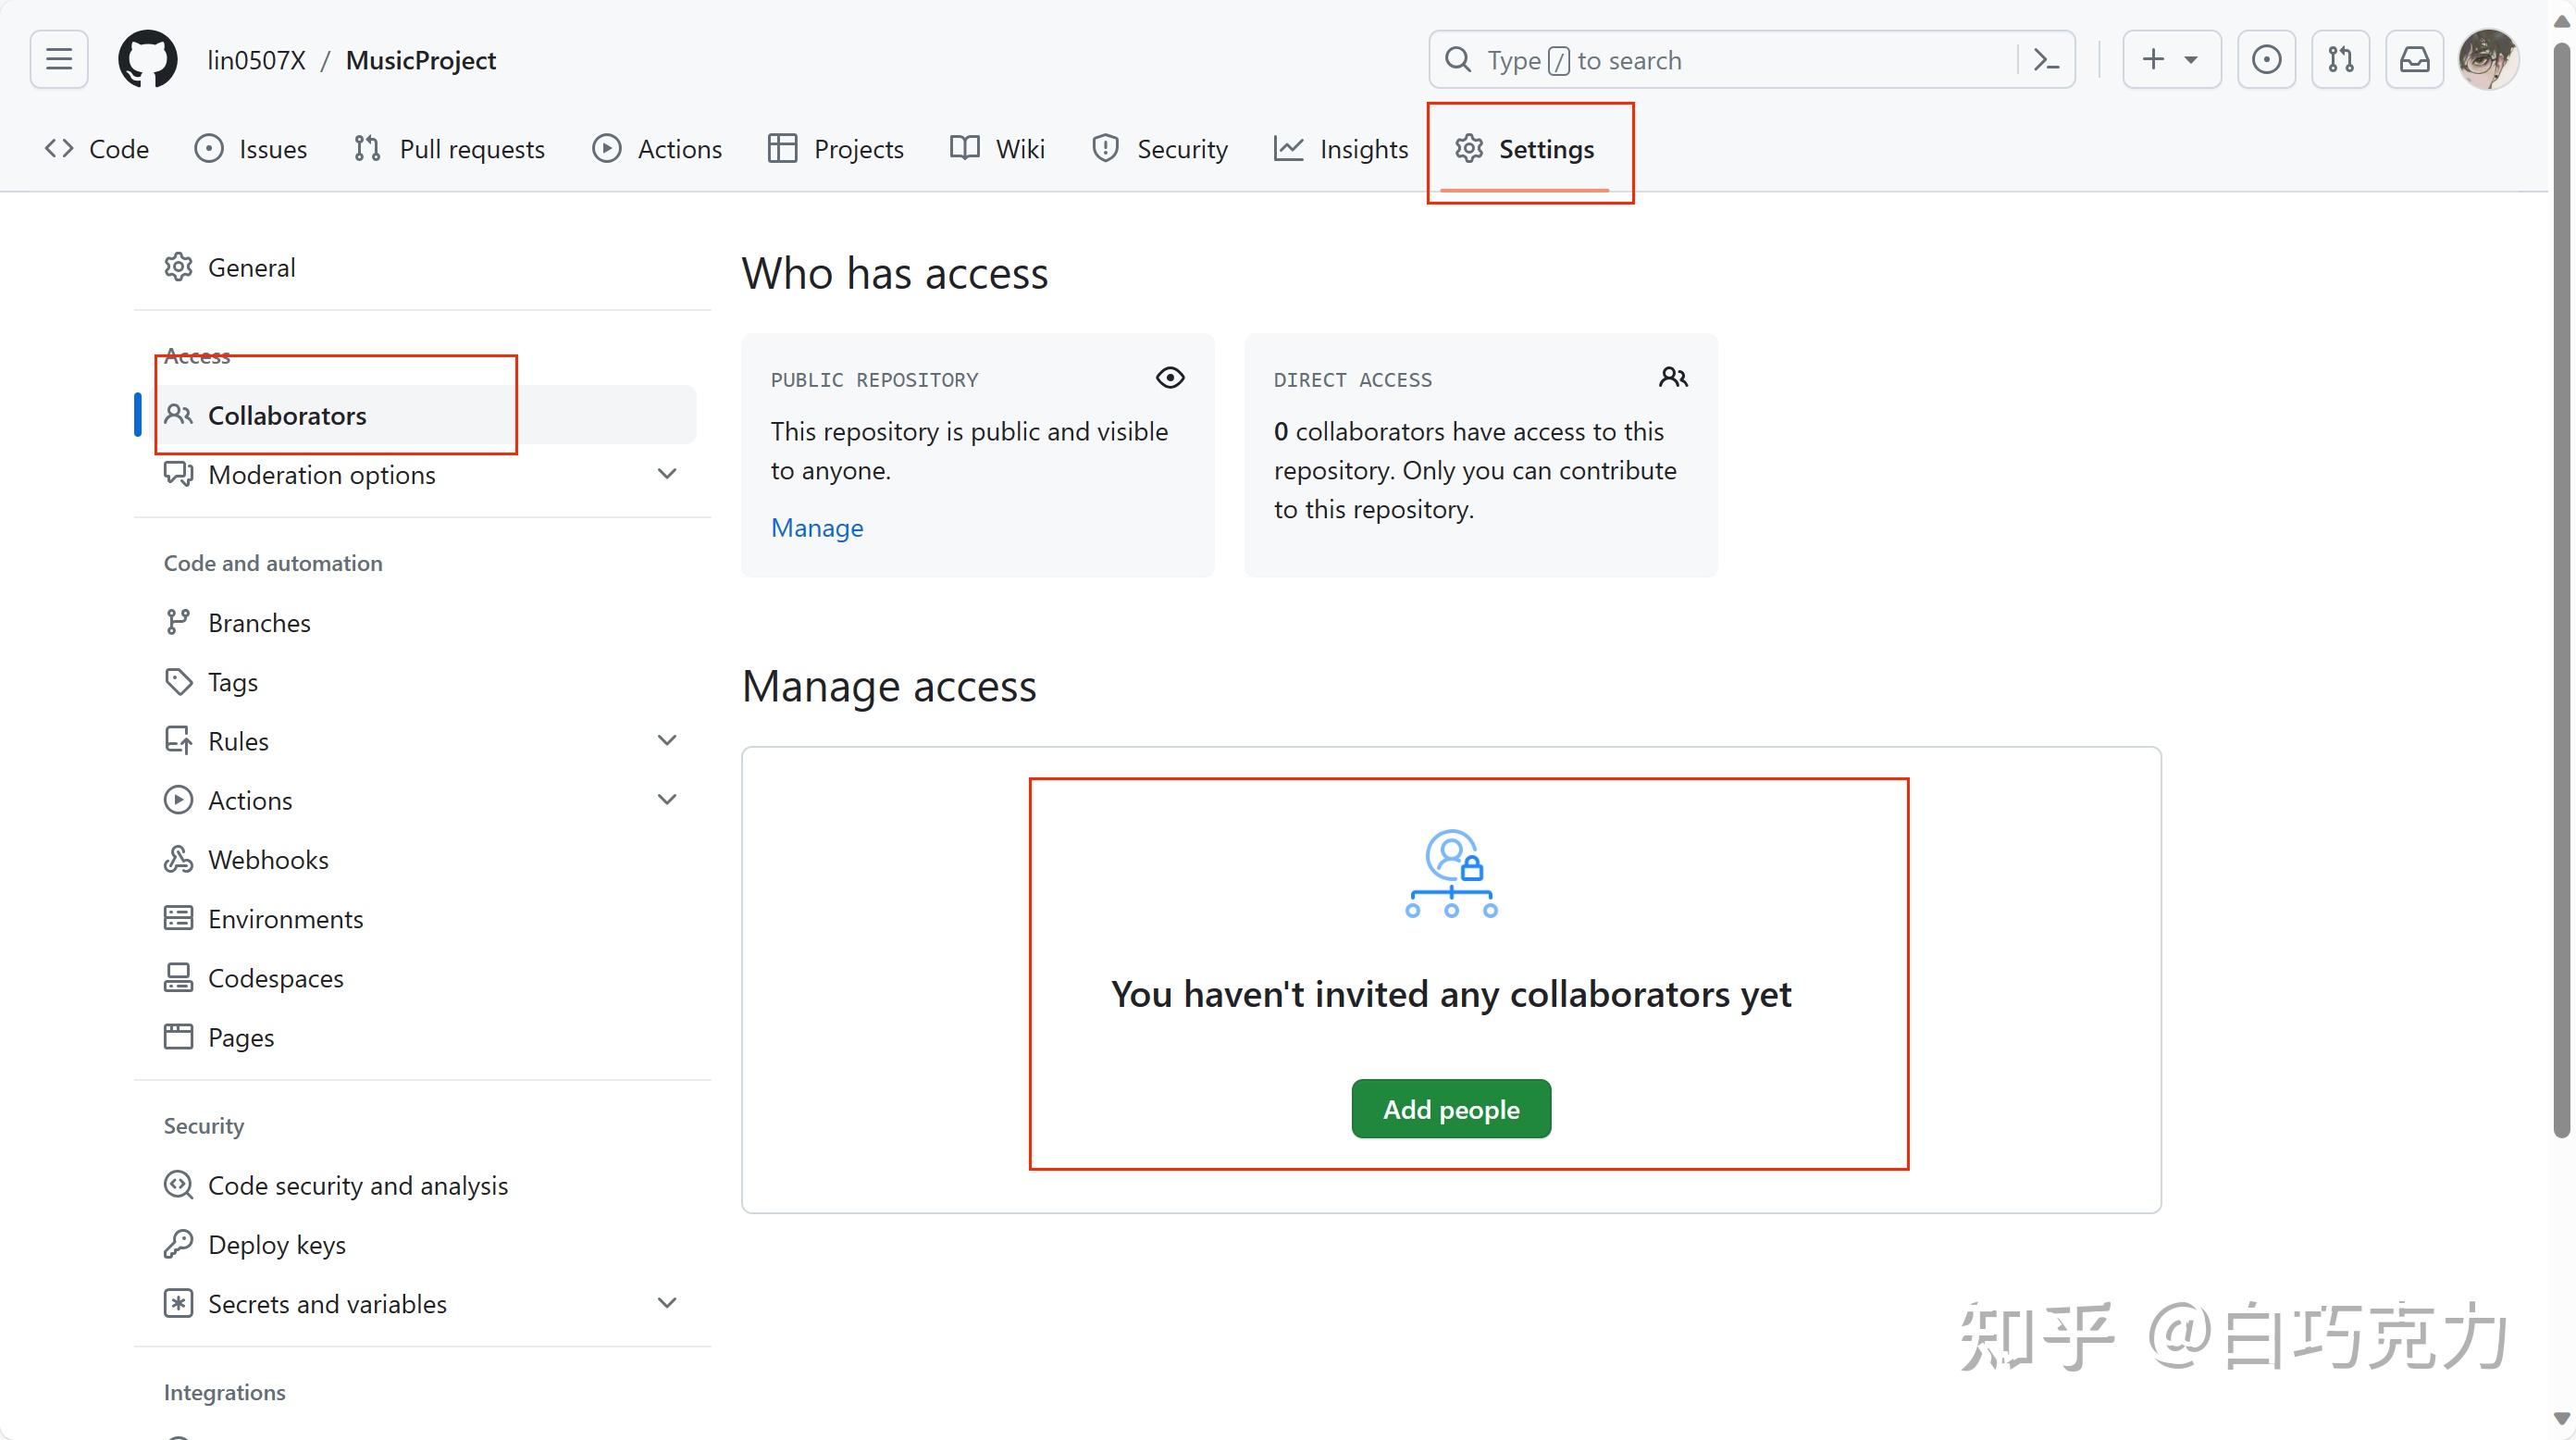Open the notifications inbox
The height and width of the screenshot is (1440, 2576).
[2415, 59]
